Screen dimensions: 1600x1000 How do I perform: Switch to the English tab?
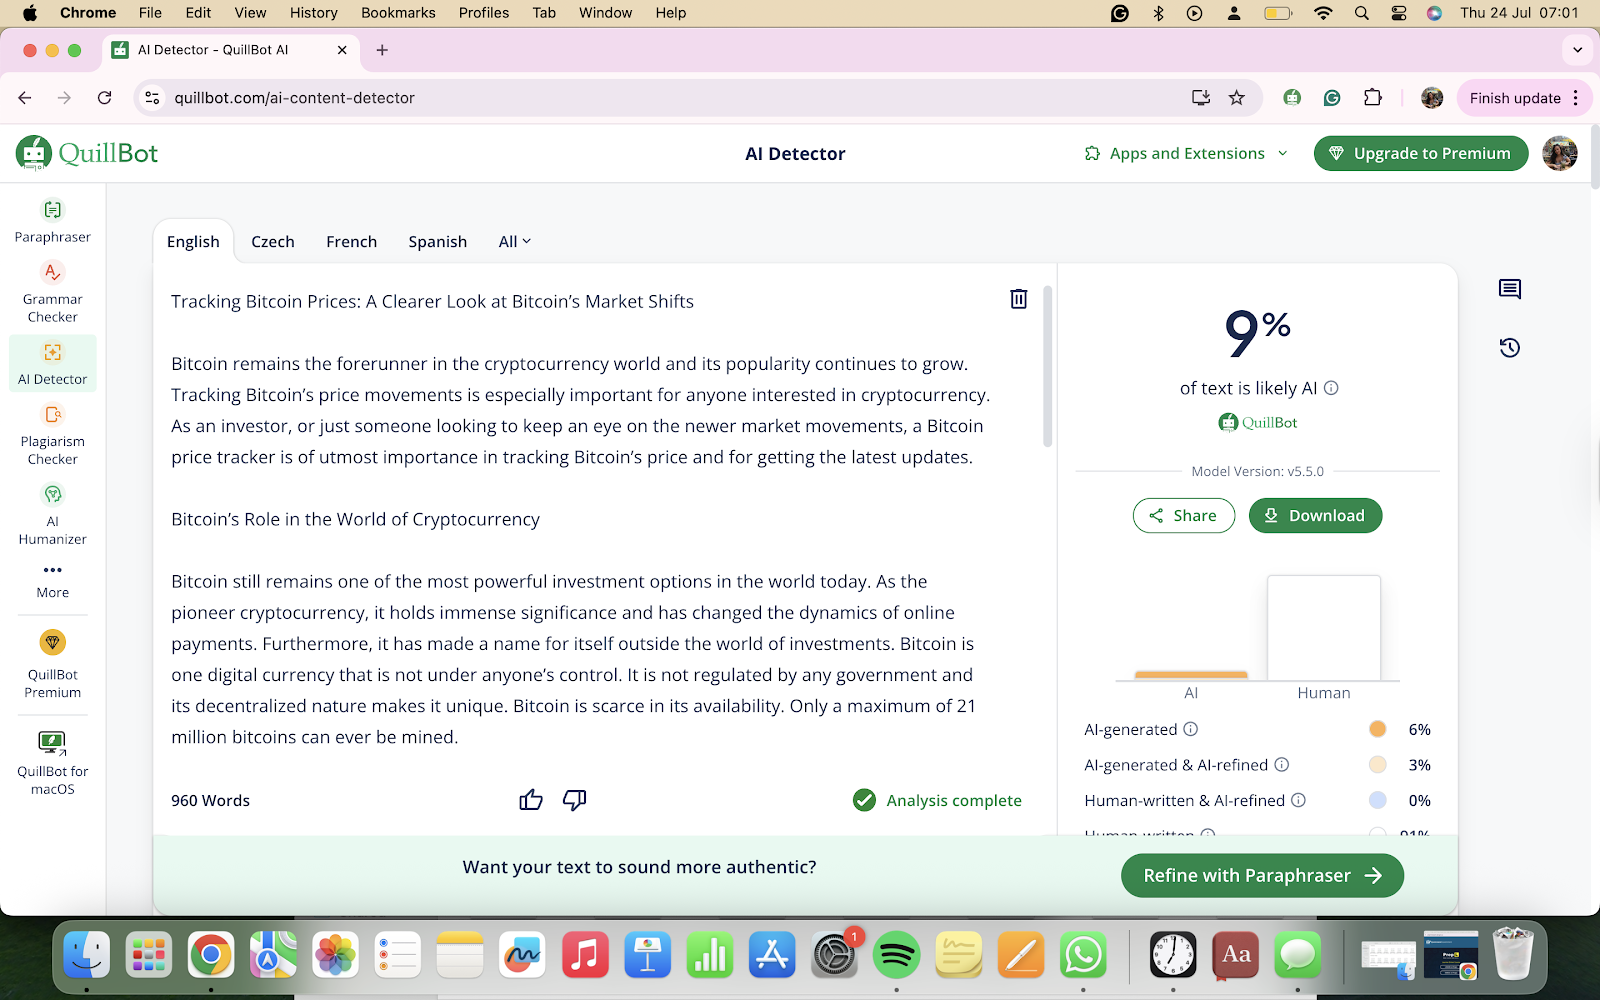point(193,241)
